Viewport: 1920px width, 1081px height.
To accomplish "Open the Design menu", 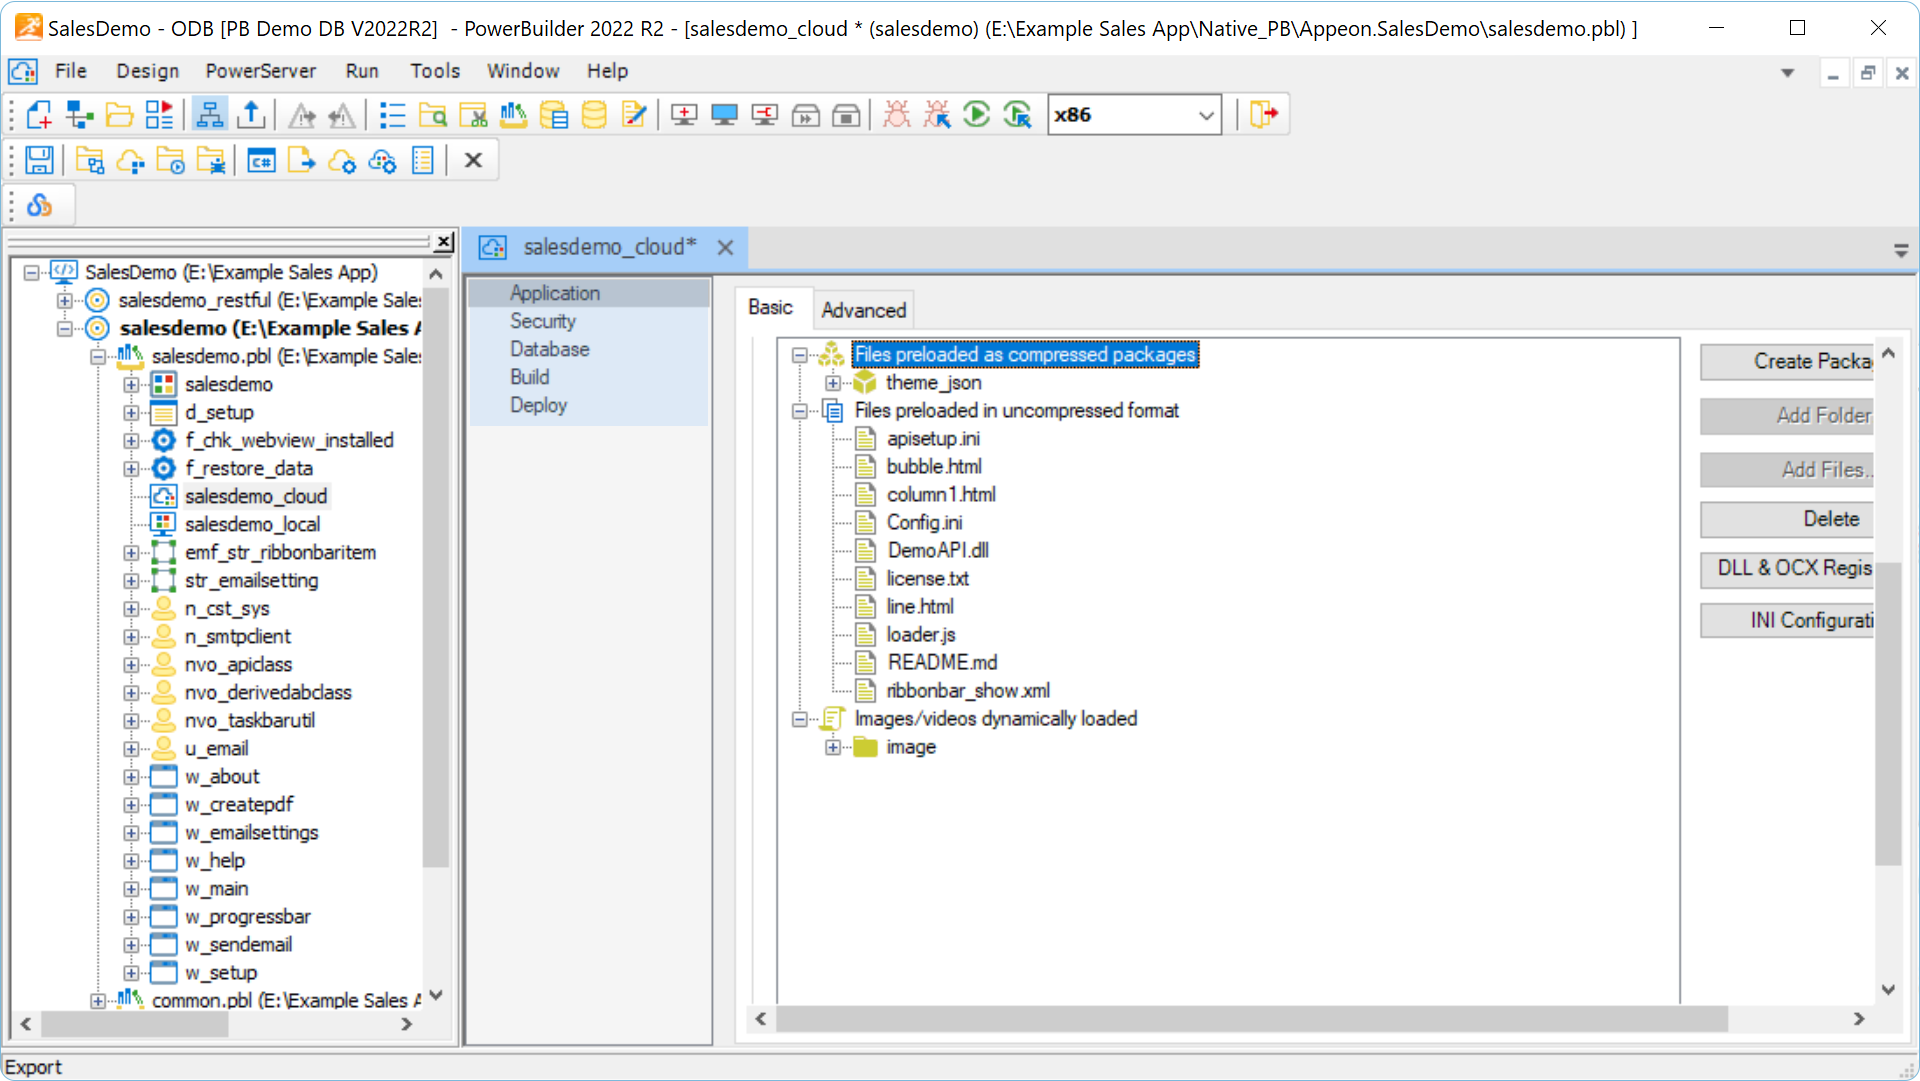I will pos(147,71).
